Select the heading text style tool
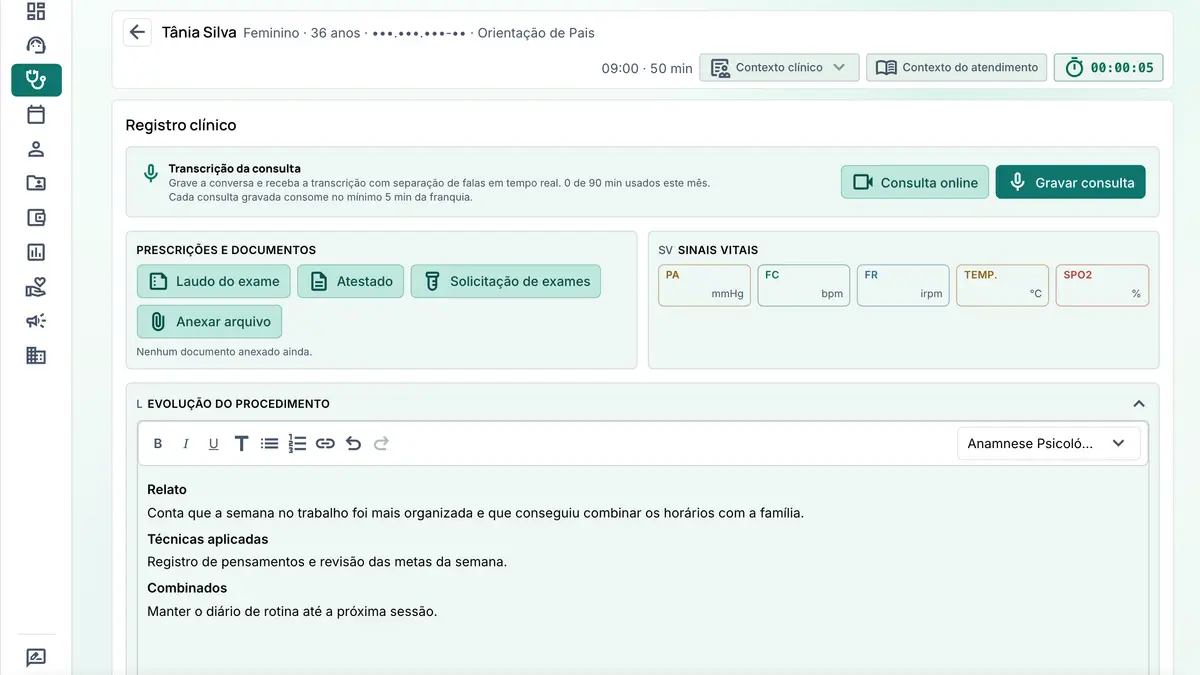Image resolution: width=1200 pixels, height=675 pixels. pyautogui.click(x=241, y=443)
